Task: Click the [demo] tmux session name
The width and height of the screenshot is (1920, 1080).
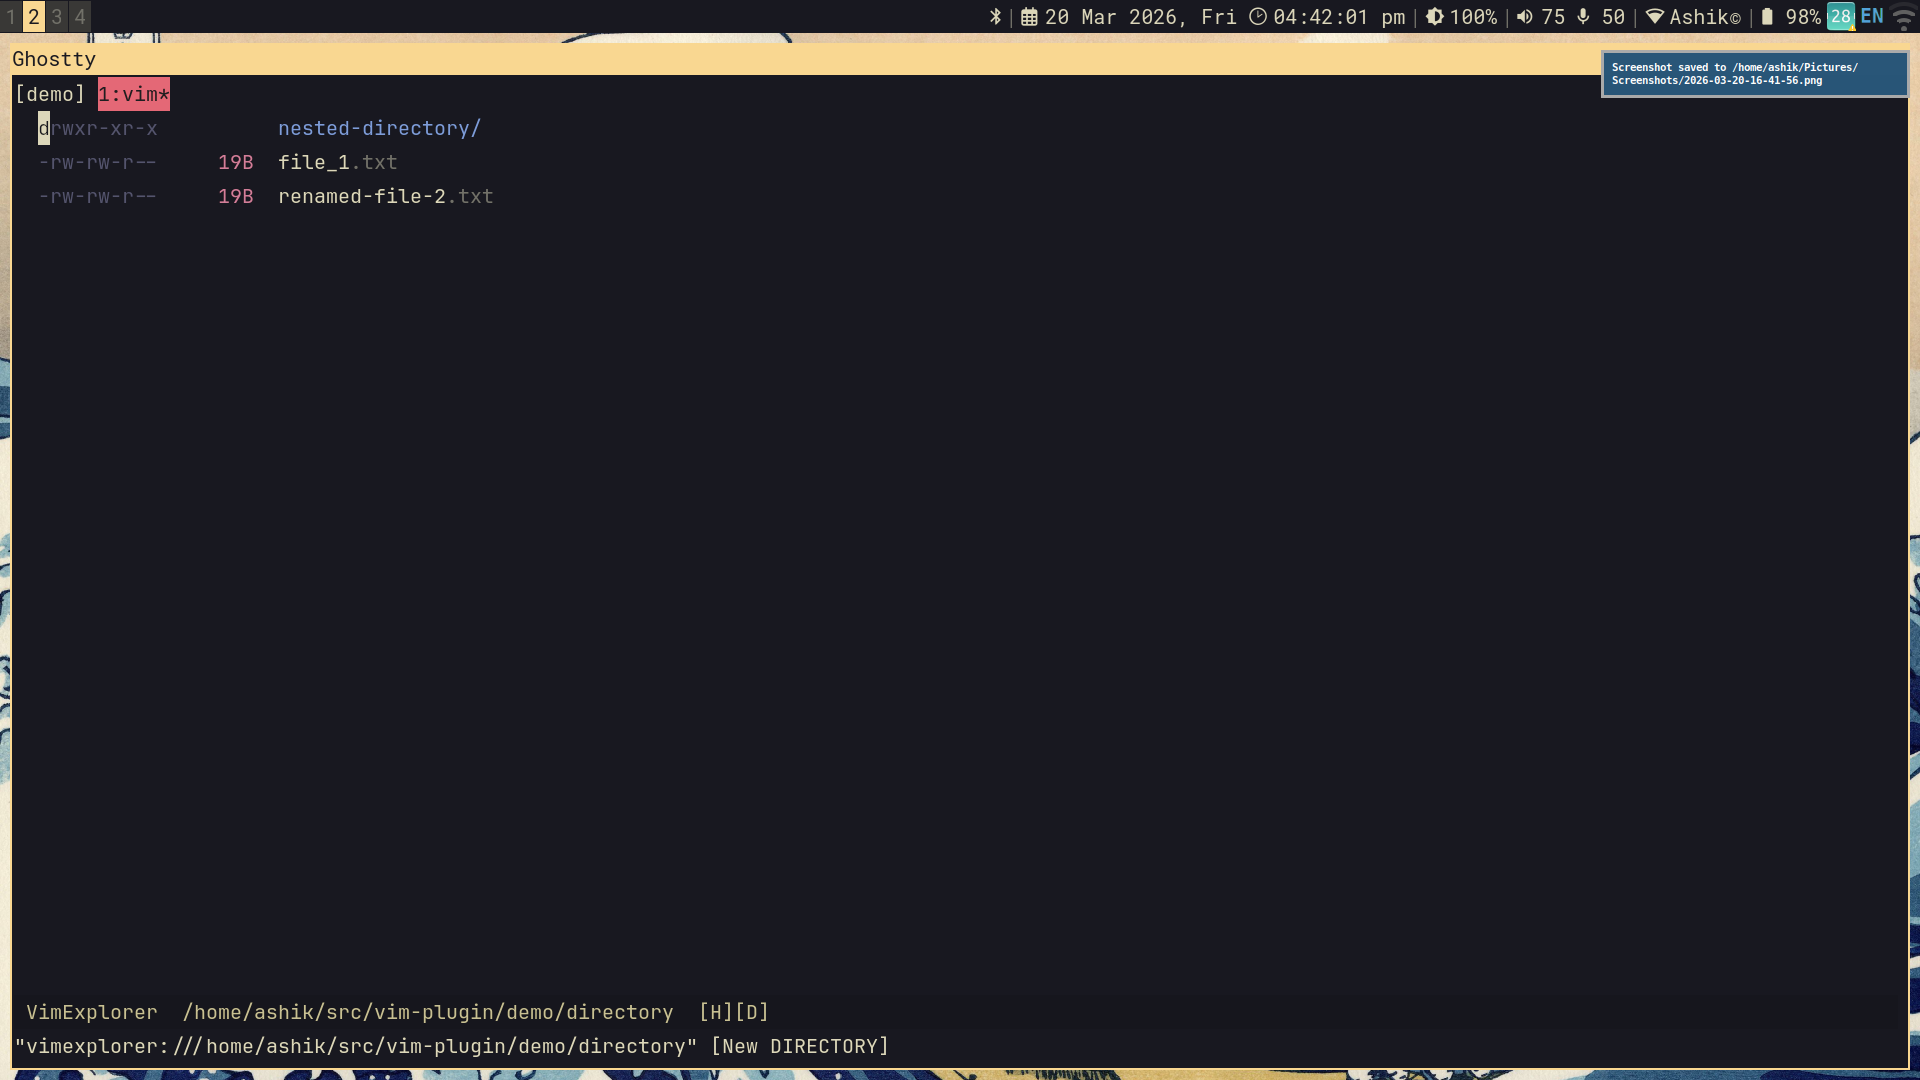Action: click(50, 94)
